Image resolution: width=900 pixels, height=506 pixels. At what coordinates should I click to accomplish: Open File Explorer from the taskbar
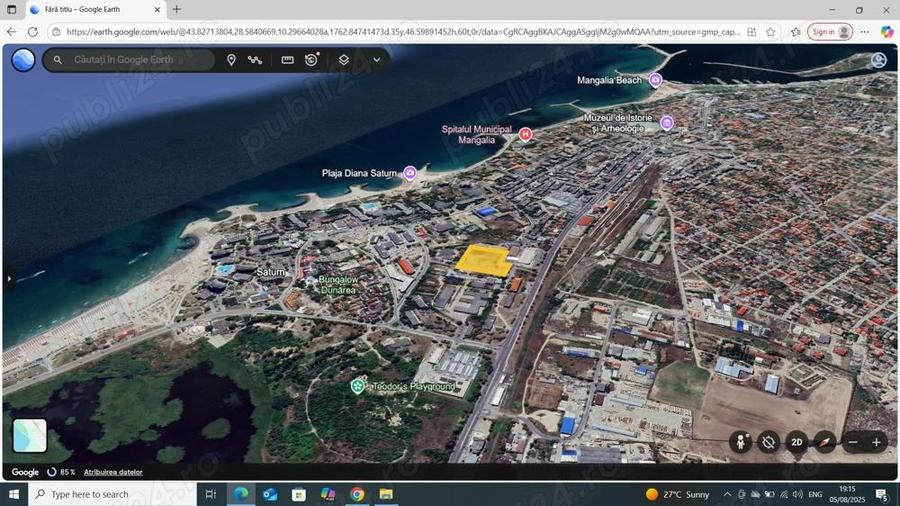[x=386, y=494]
